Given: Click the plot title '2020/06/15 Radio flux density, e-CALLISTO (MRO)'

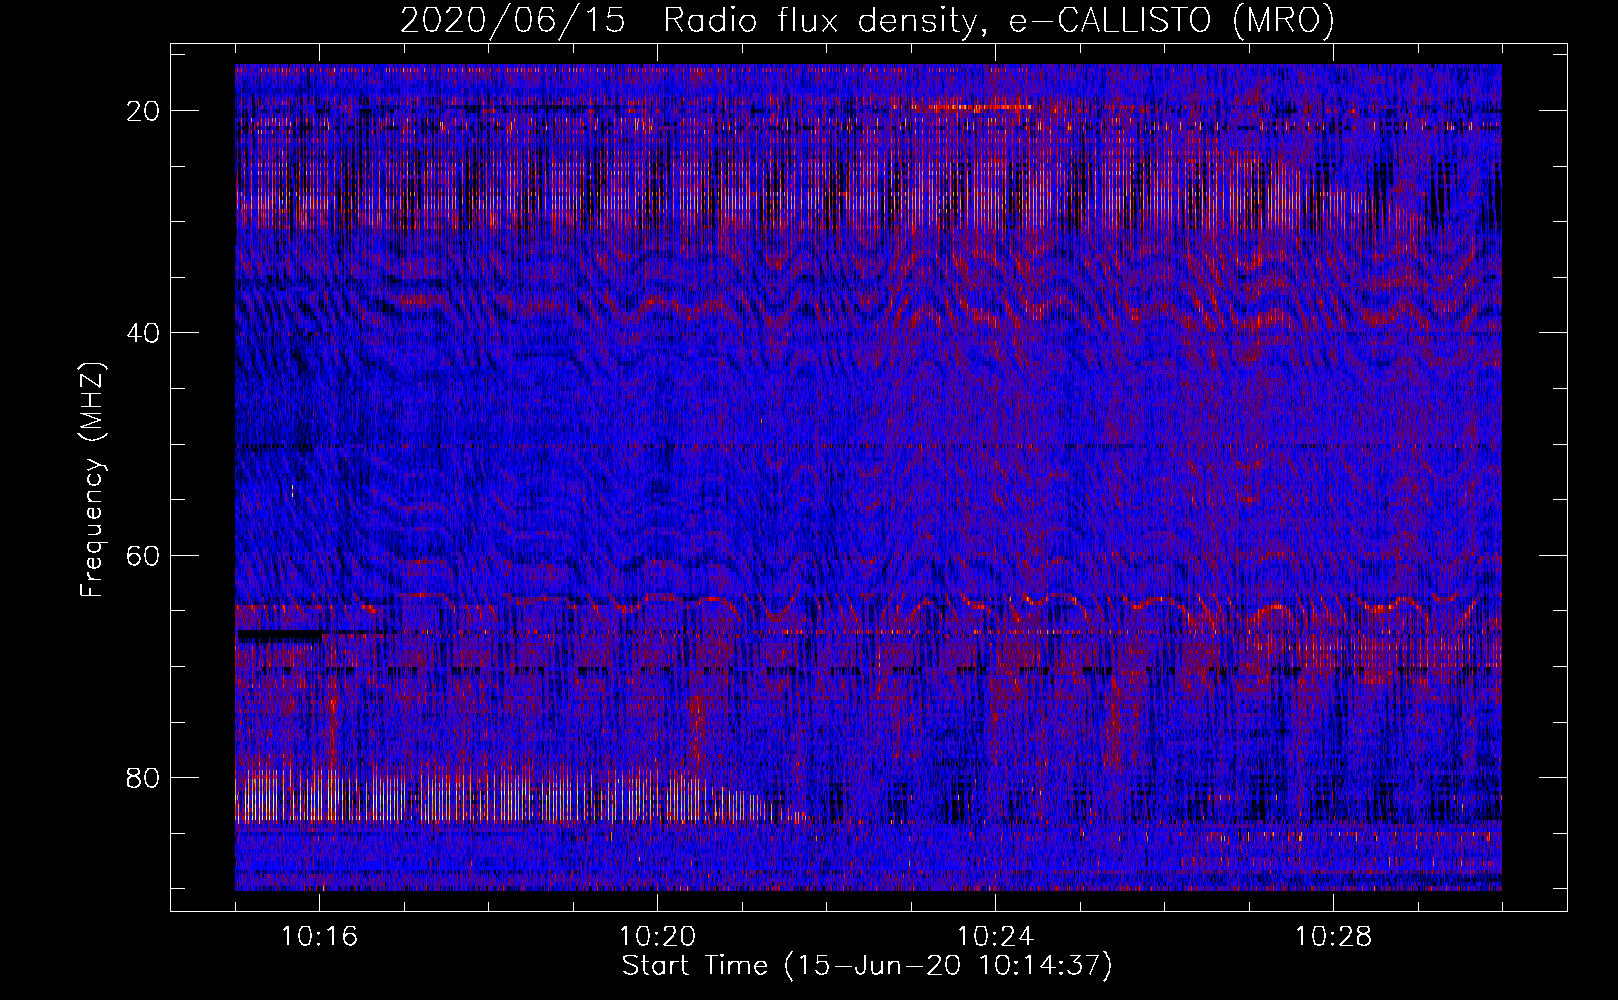Looking at the screenshot, I should coord(867,20).
